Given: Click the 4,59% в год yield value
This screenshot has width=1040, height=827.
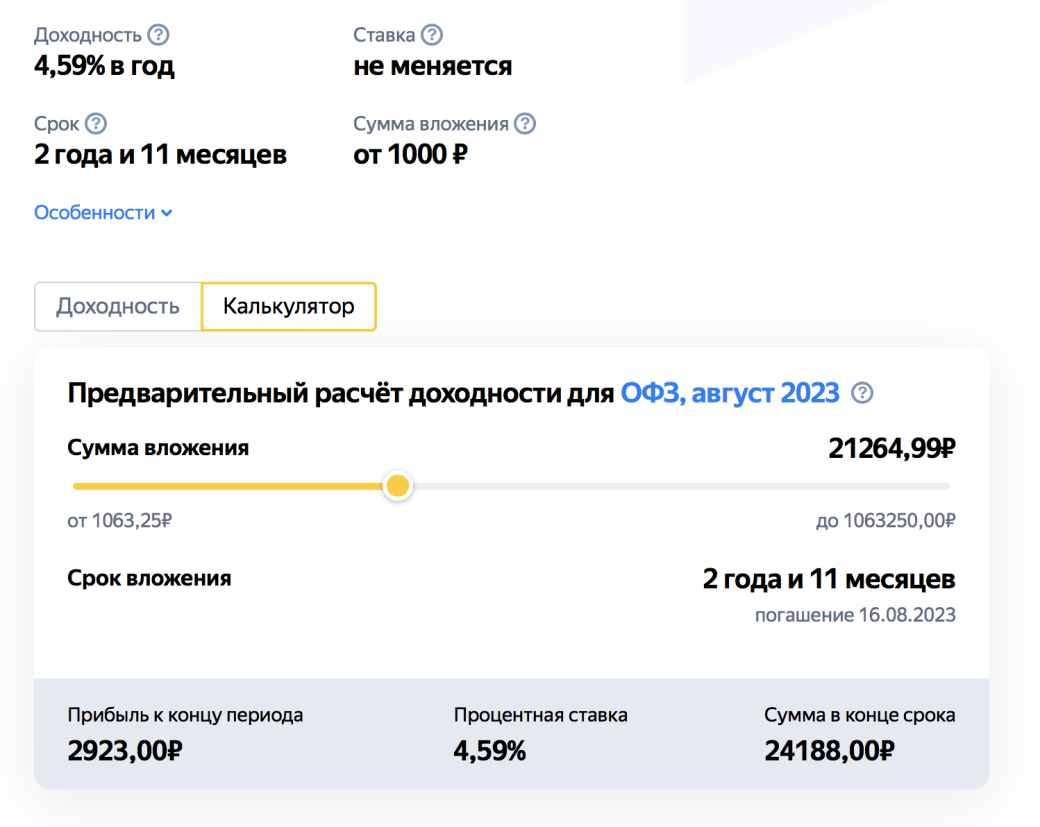Looking at the screenshot, I should [104, 65].
